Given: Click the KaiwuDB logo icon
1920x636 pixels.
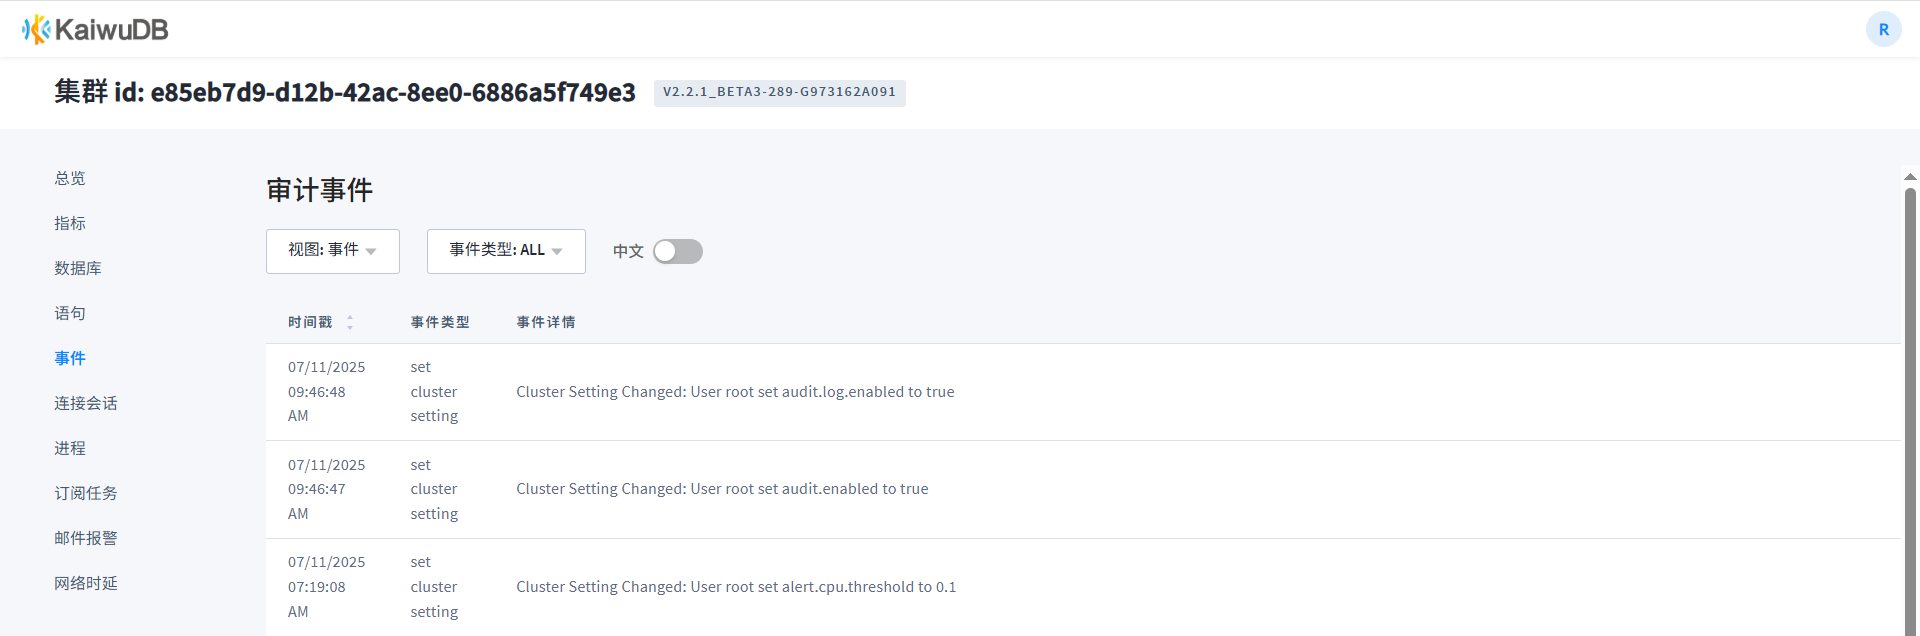Looking at the screenshot, I should (x=36, y=29).
